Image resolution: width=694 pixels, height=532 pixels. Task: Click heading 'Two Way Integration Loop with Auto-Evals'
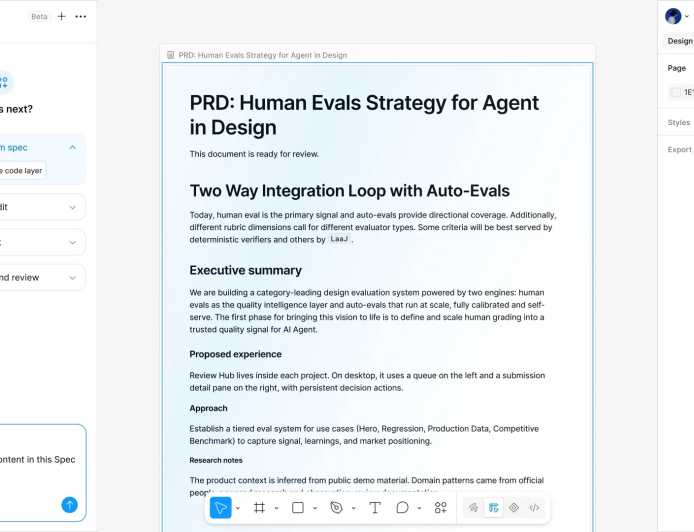tap(350, 191)
